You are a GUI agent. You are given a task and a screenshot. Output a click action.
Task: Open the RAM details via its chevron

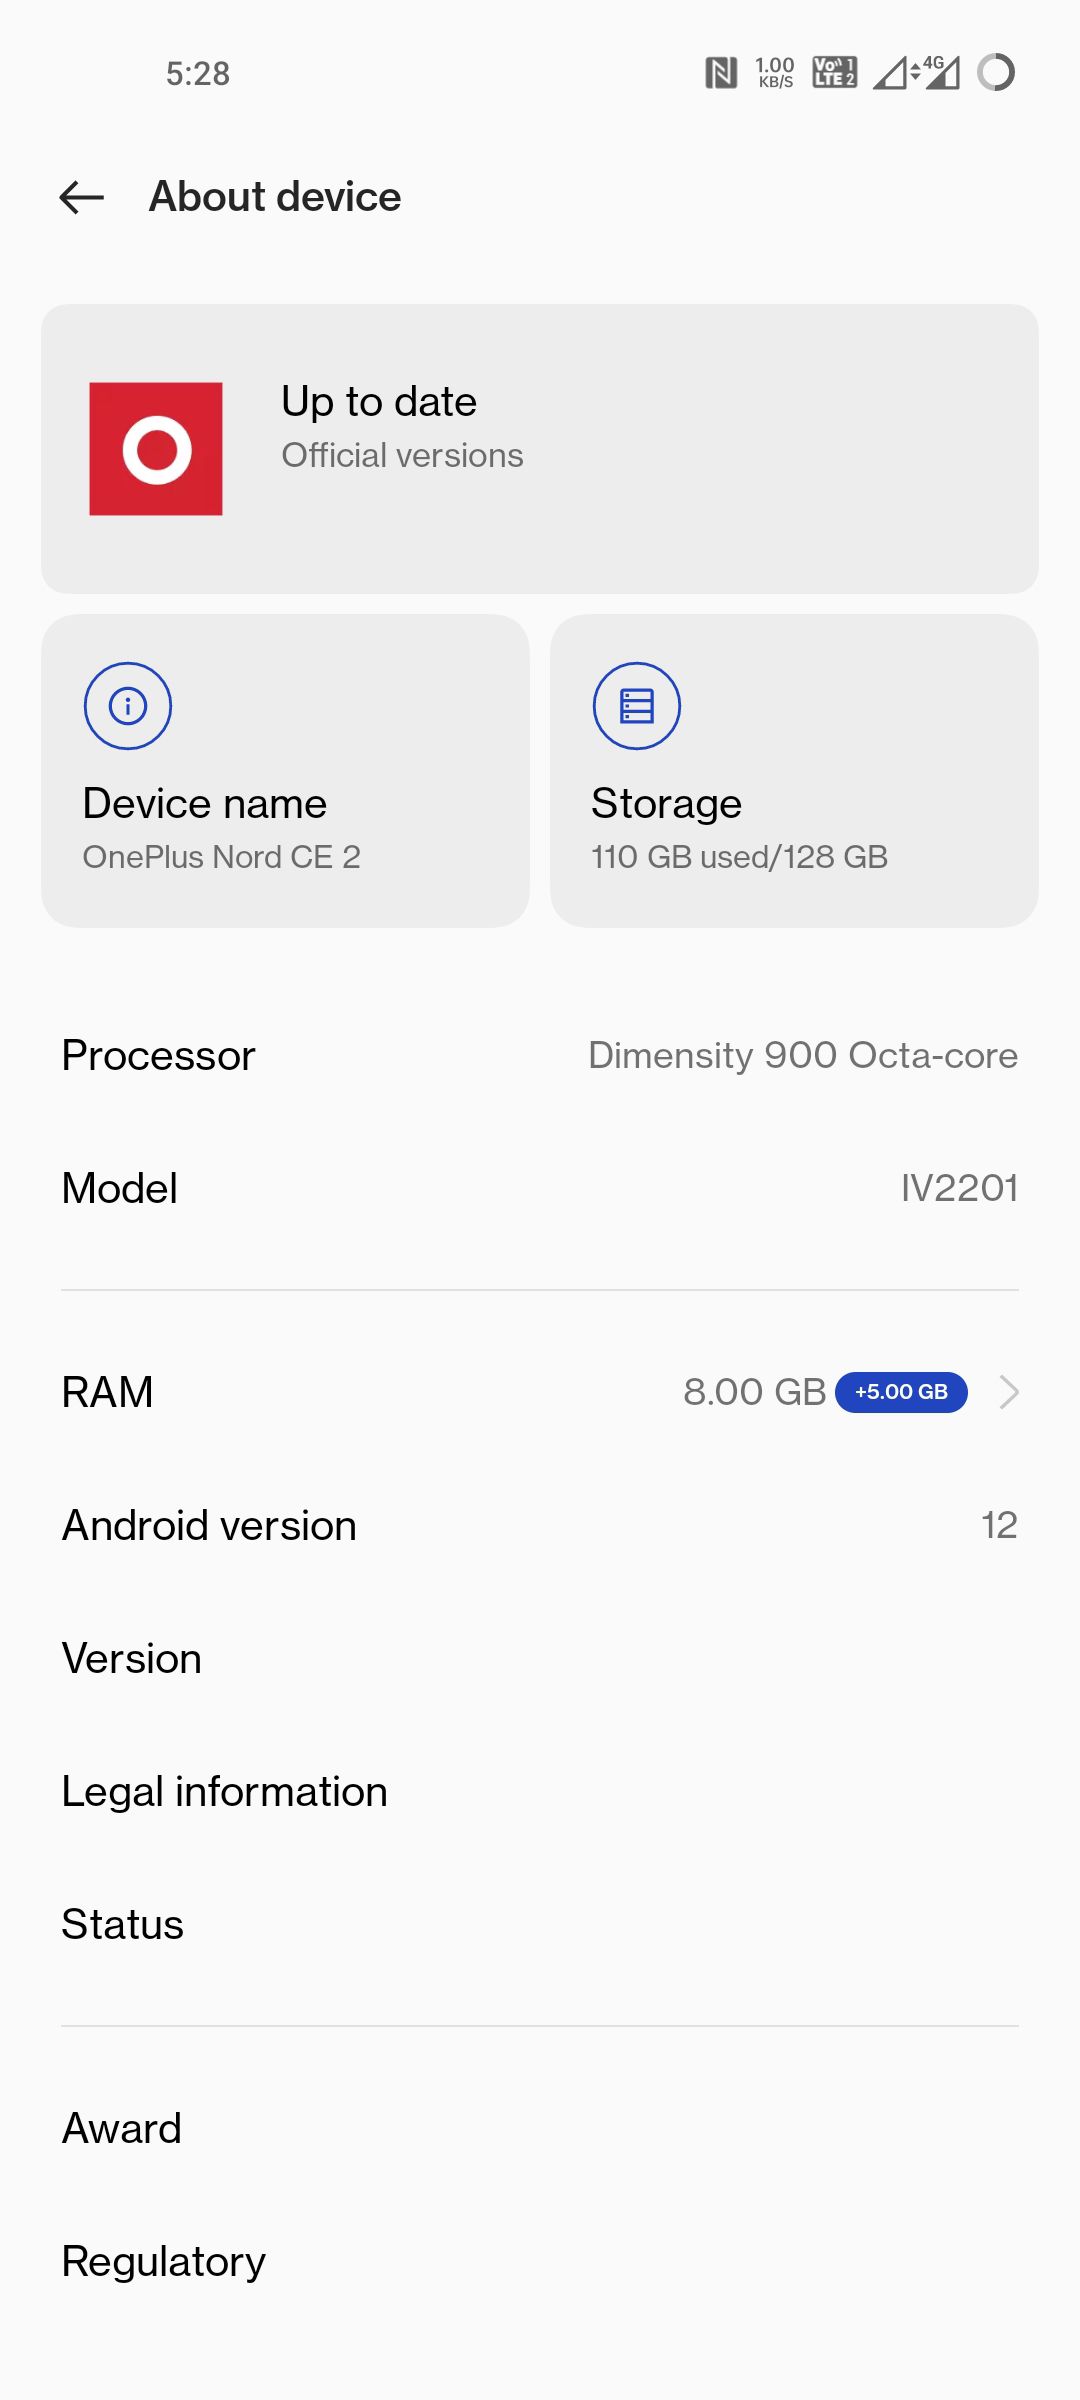point(1009,1390)
